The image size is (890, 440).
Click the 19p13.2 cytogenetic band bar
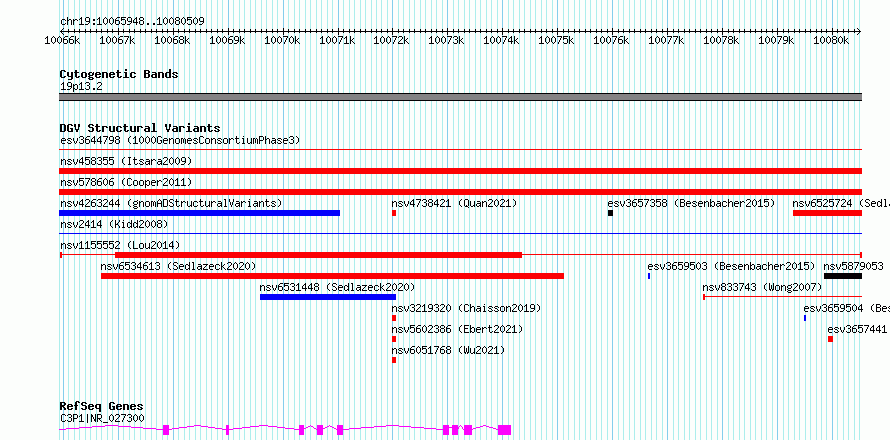(460, 97)
